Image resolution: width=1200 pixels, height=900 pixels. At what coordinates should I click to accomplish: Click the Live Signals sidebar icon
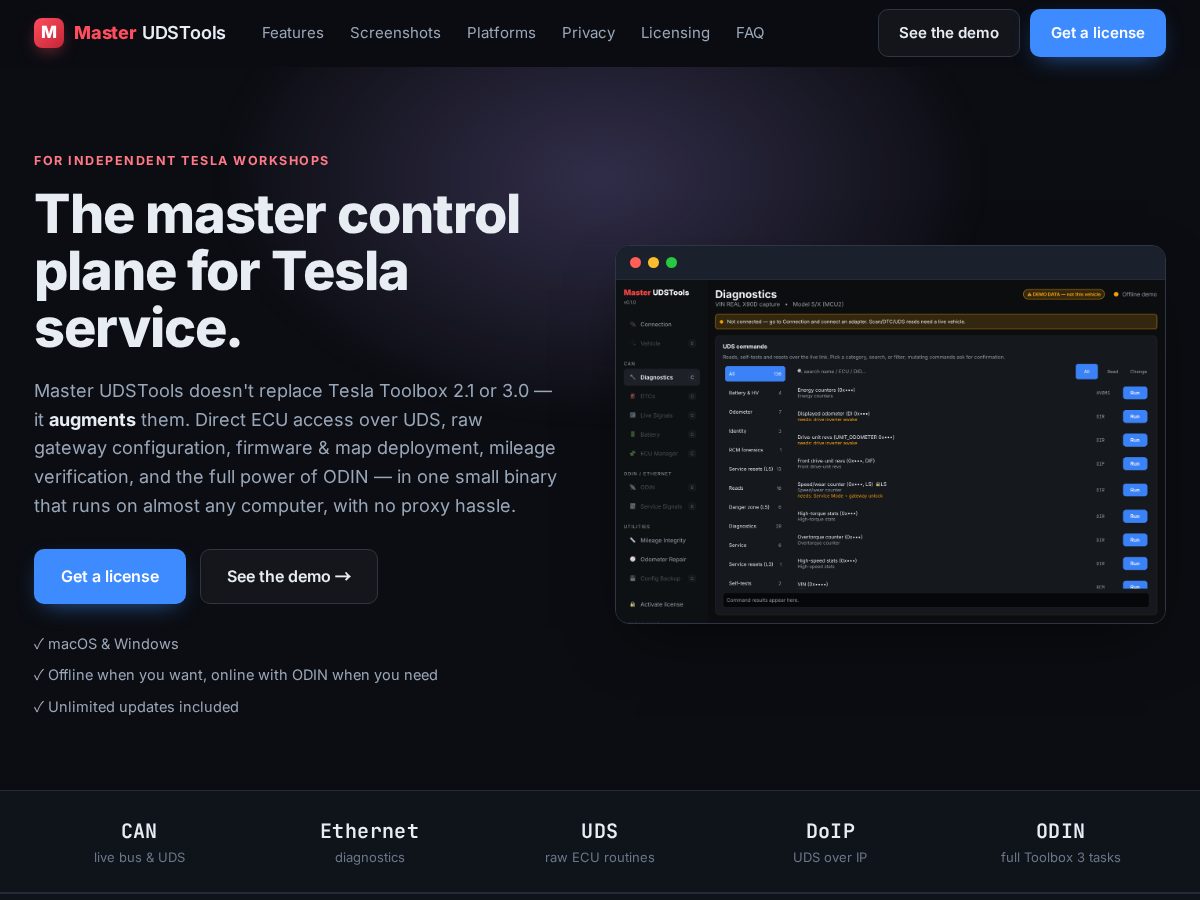pyautogui.click(x=632, y=415)
